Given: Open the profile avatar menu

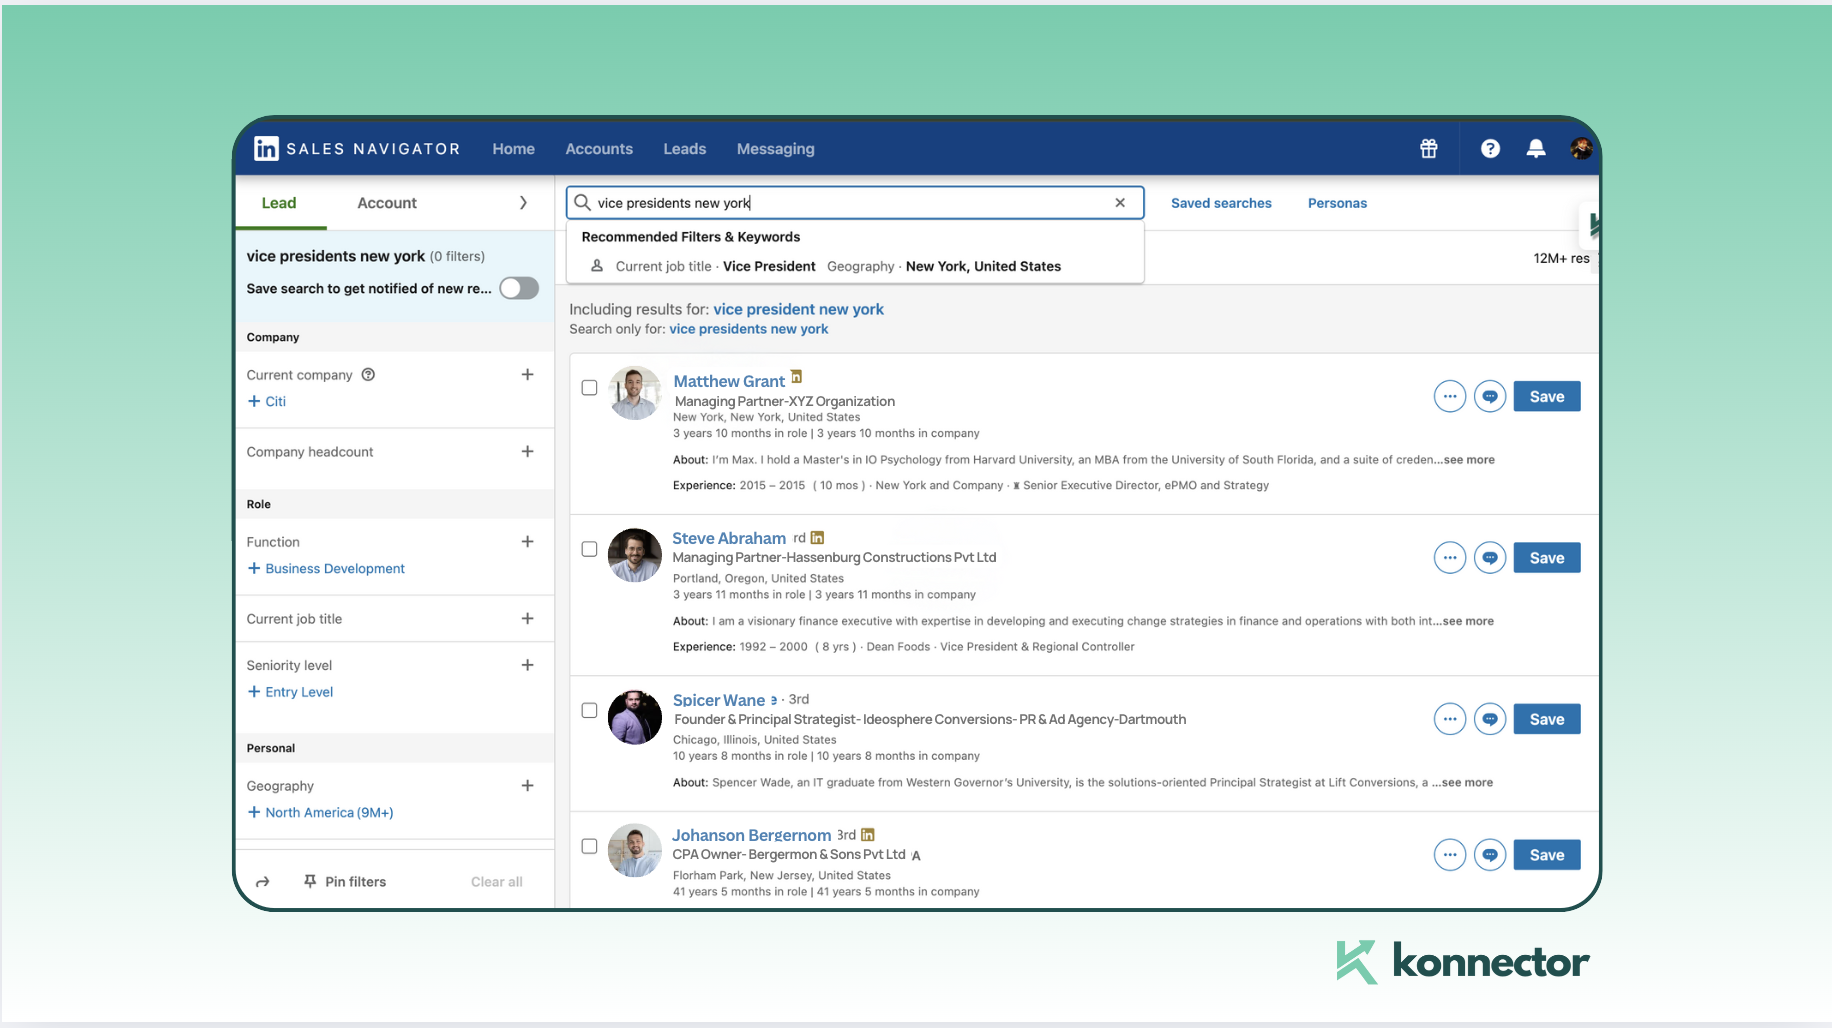Looking at the screenshot, I should point(1581,149).
